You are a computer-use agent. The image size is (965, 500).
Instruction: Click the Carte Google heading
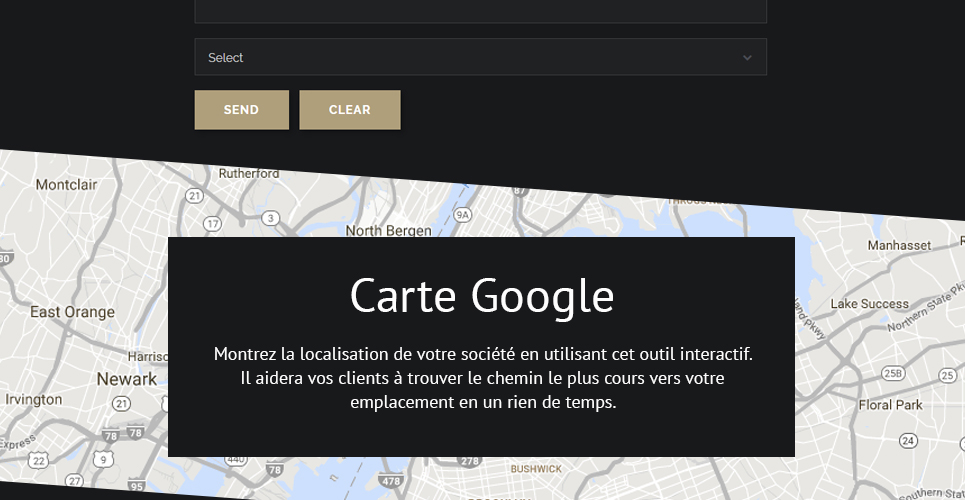pyautogui.click(x=482, y=296)
